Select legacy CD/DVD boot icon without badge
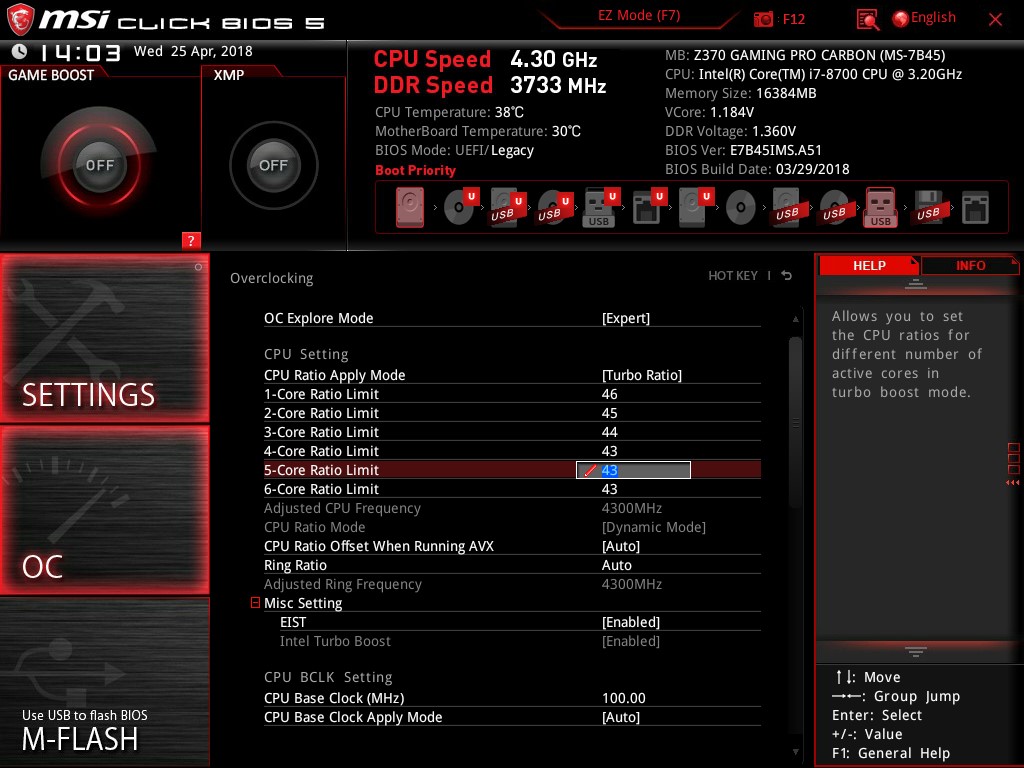 [x=741, y=208]
